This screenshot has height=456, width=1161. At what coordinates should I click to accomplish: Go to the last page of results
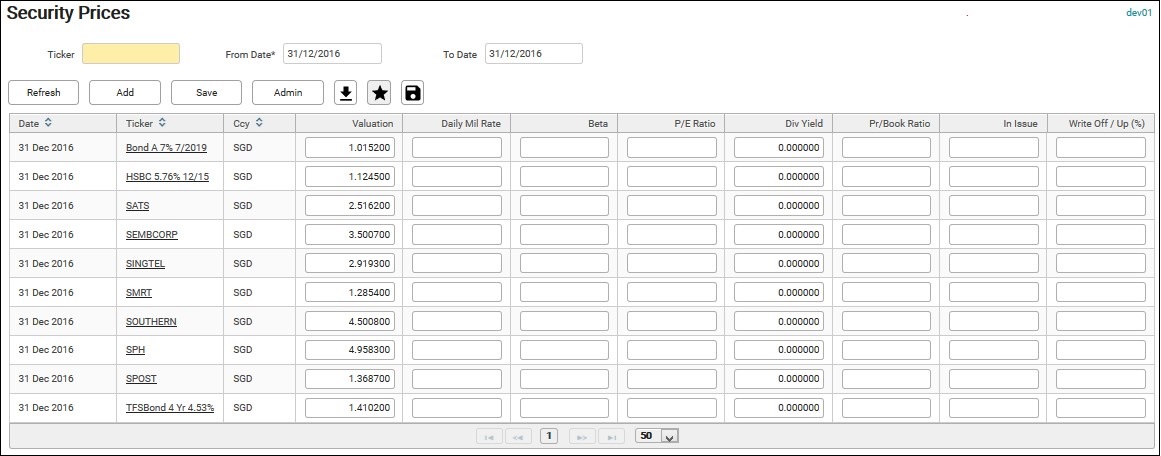614,436
